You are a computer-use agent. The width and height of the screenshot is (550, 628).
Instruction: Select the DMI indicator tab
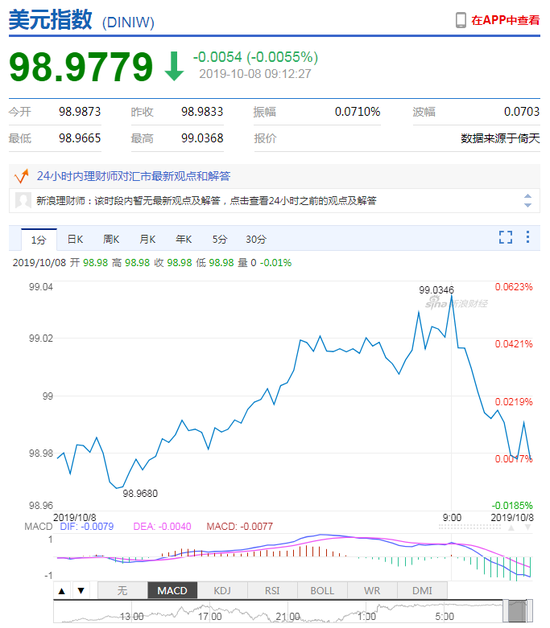(422, 590)
